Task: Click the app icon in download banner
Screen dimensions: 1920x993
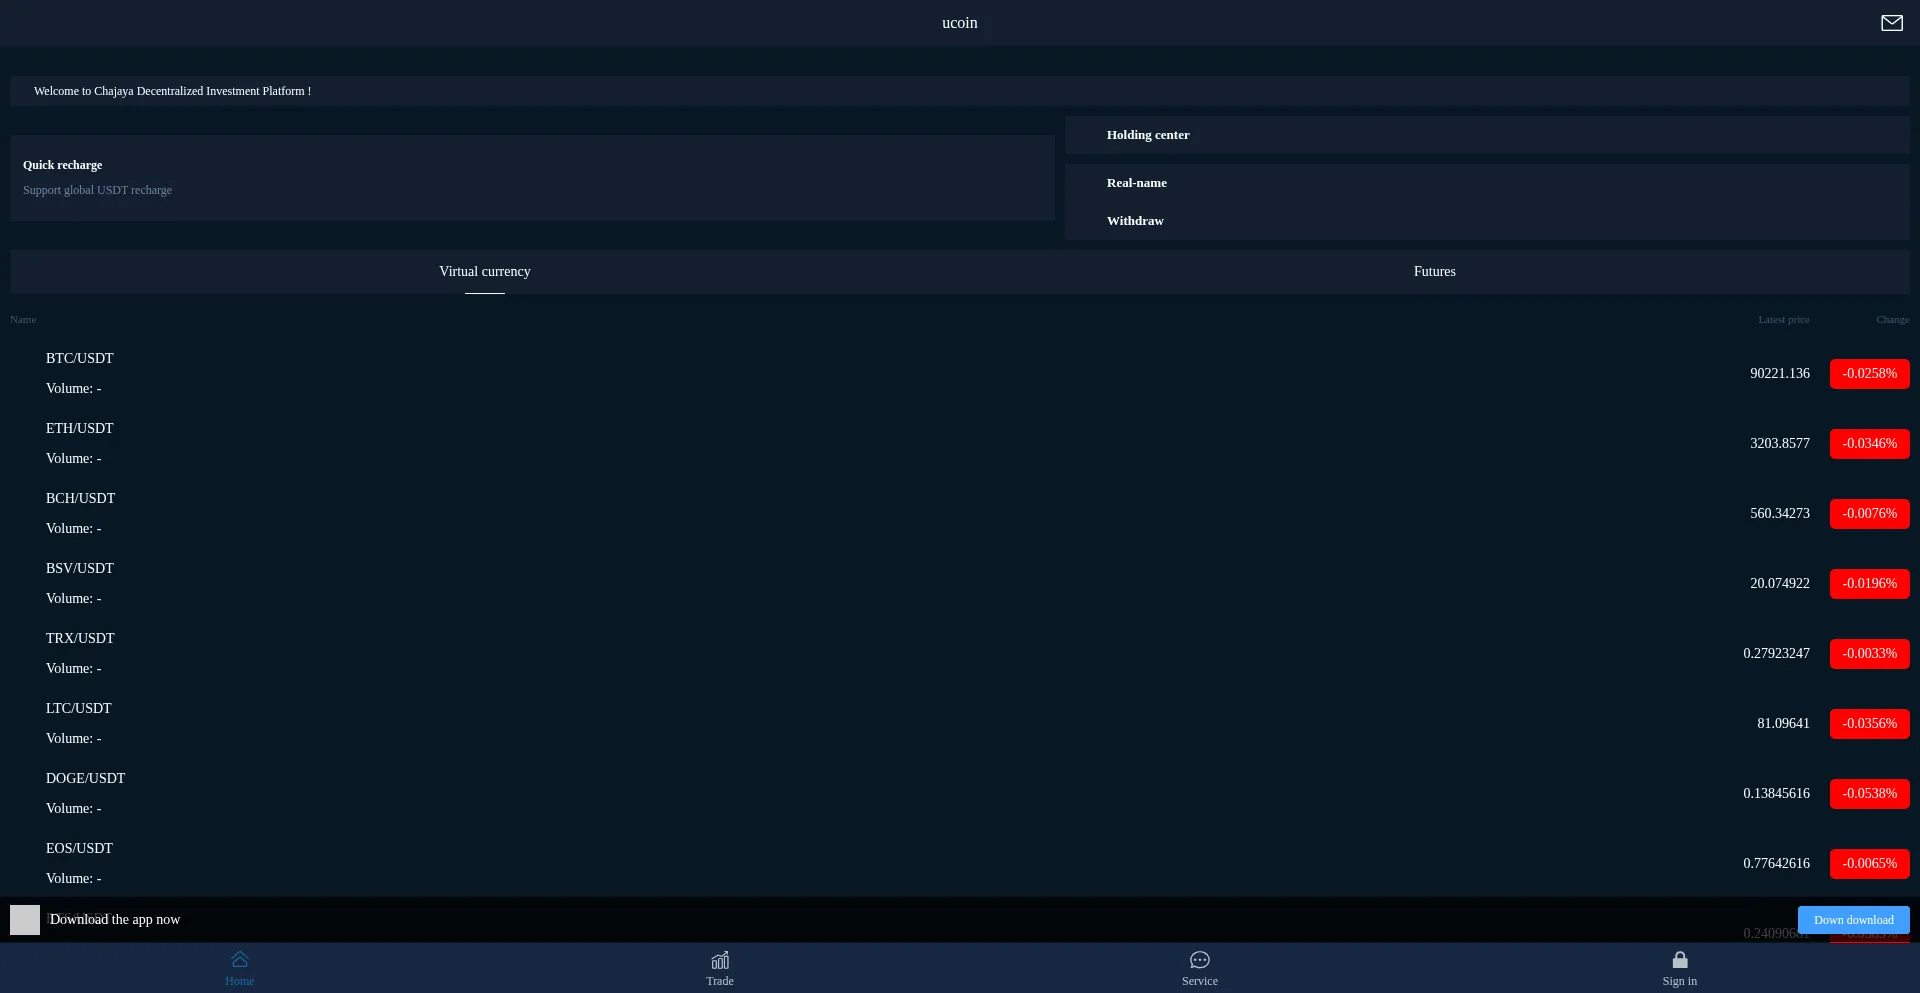Action: [25, 919]
